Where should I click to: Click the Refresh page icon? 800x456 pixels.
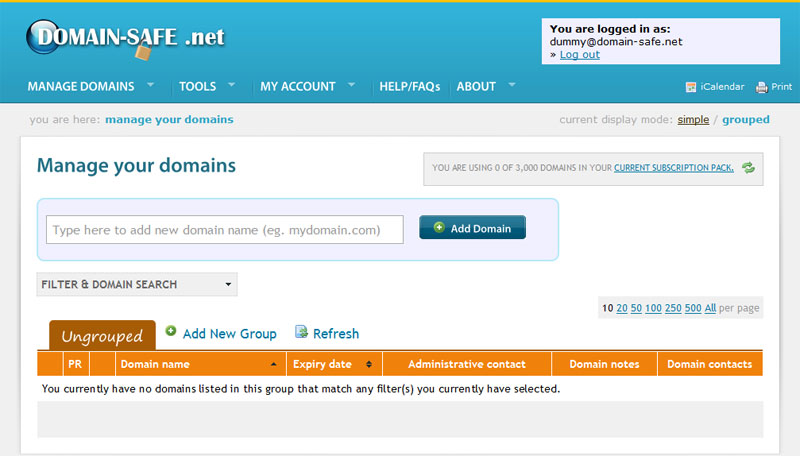pyautogui.click(x=301, y=332)
